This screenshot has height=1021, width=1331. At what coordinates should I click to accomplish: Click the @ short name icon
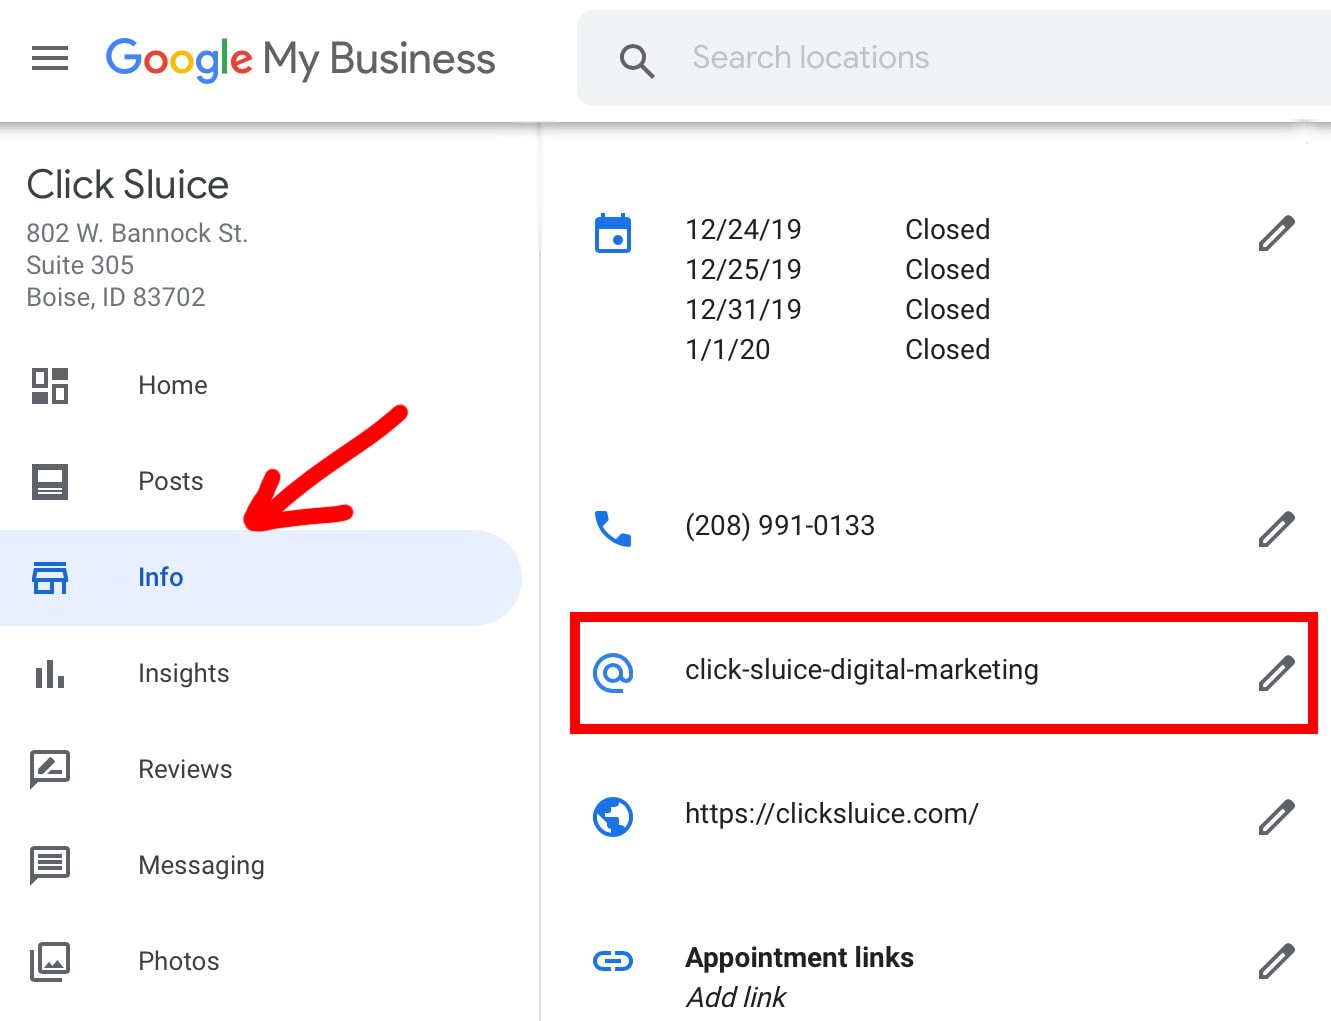[613, 673]
